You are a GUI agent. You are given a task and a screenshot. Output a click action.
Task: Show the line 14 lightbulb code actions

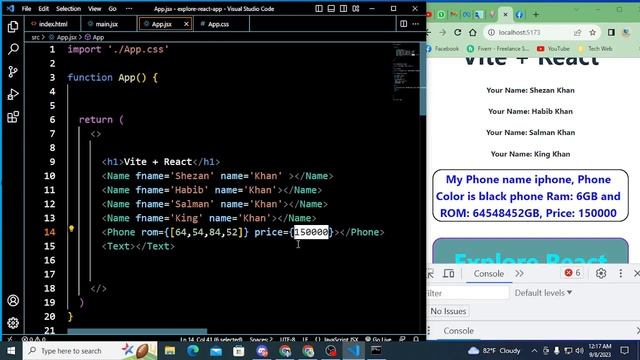71,229
